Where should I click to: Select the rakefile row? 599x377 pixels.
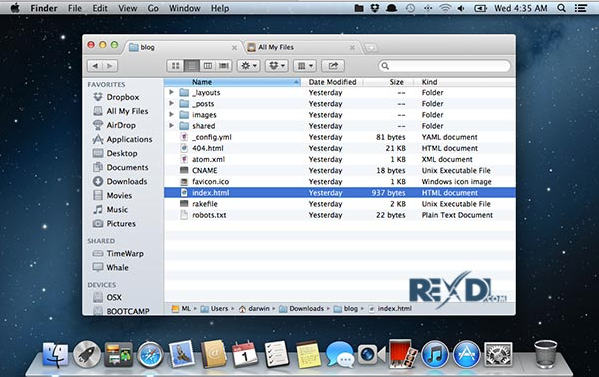coord(340,204)
